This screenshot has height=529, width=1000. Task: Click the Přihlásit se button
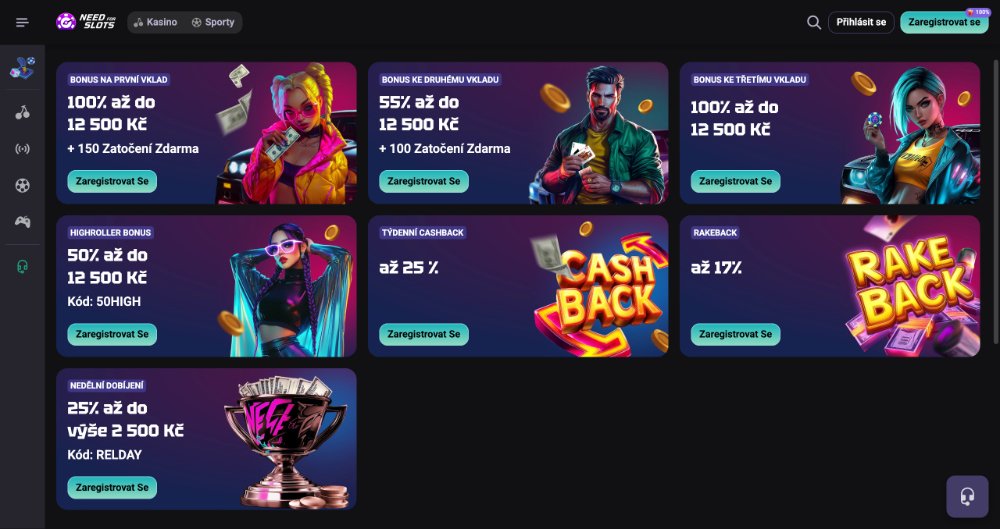(861, 22)
